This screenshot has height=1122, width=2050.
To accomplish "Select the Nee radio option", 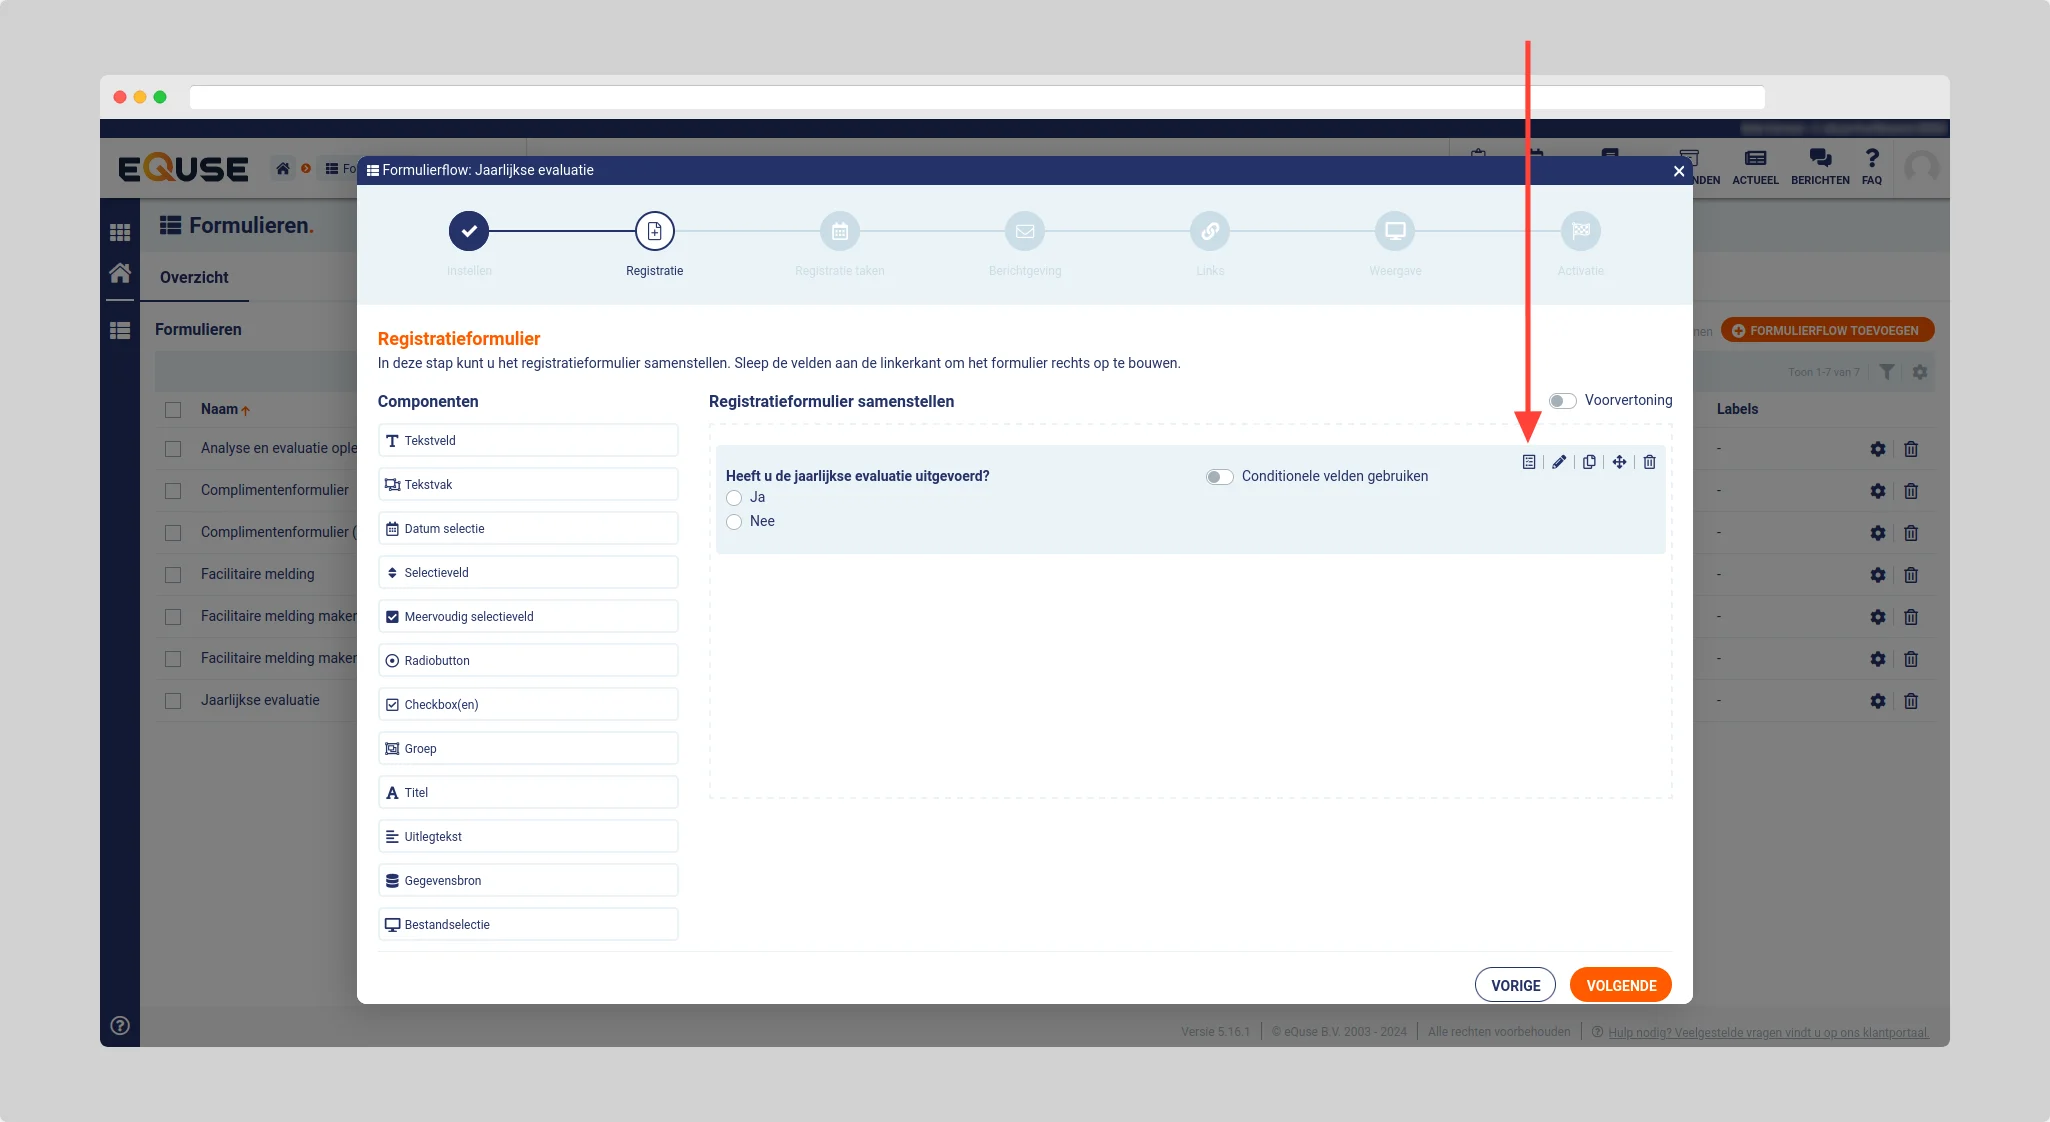I will point(734,522).
